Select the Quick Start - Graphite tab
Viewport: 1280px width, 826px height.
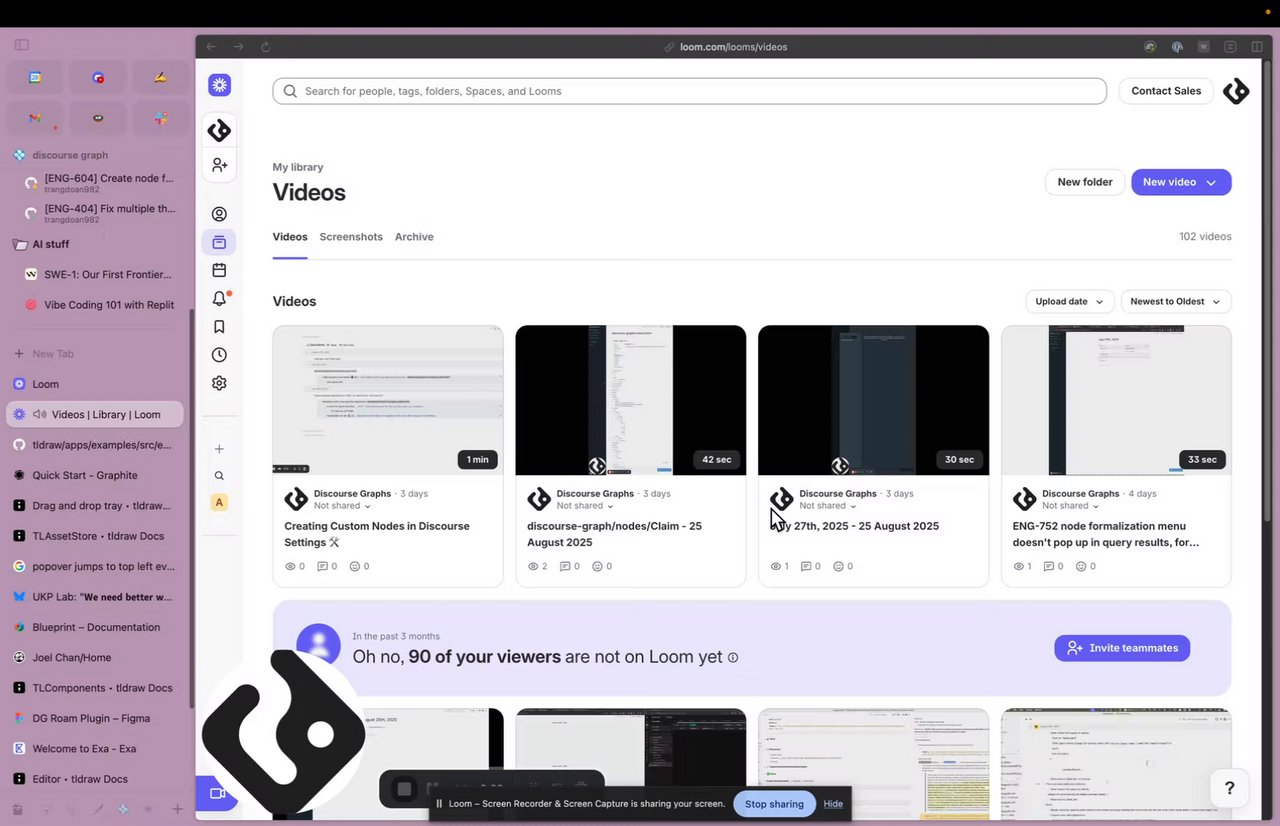(95, 475)
